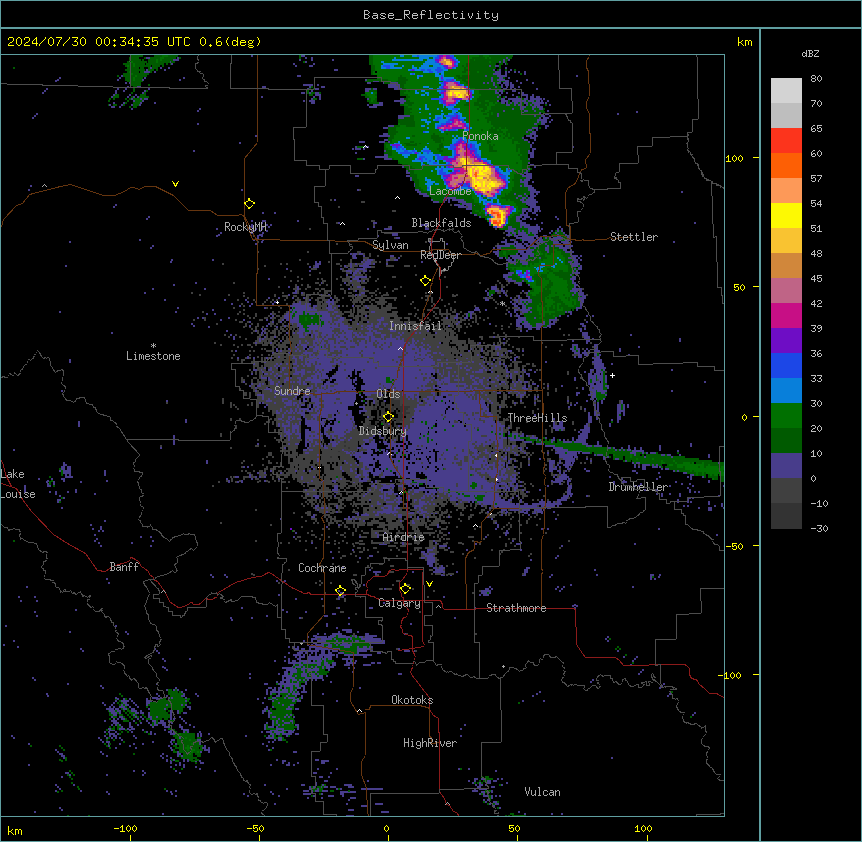Viewport: 862px width, 842px height.
Task: Select the magenta 39-42 dBZ legend swatch
Action: 786,315
